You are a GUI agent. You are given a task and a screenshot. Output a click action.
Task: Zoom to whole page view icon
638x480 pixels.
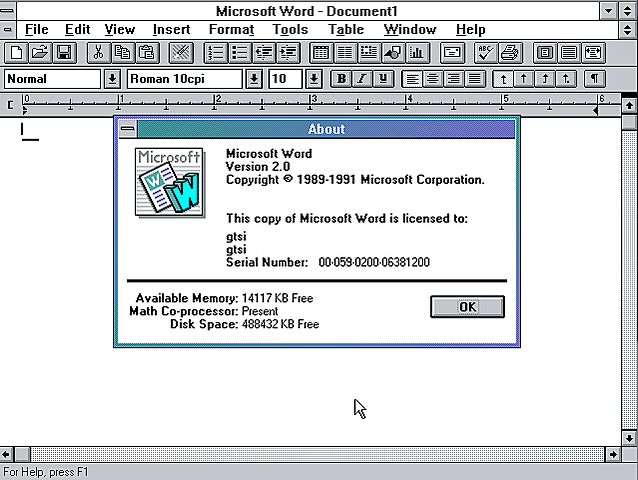[x=545, y=53]
